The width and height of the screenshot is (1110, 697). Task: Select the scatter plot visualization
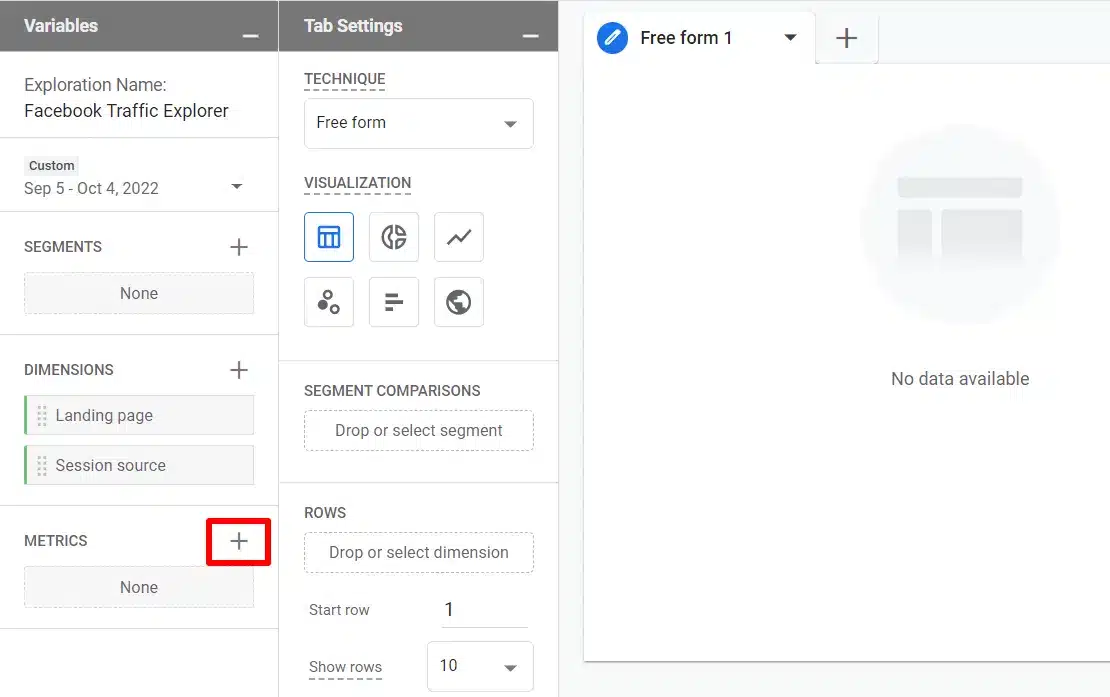[x=328, y=302]
